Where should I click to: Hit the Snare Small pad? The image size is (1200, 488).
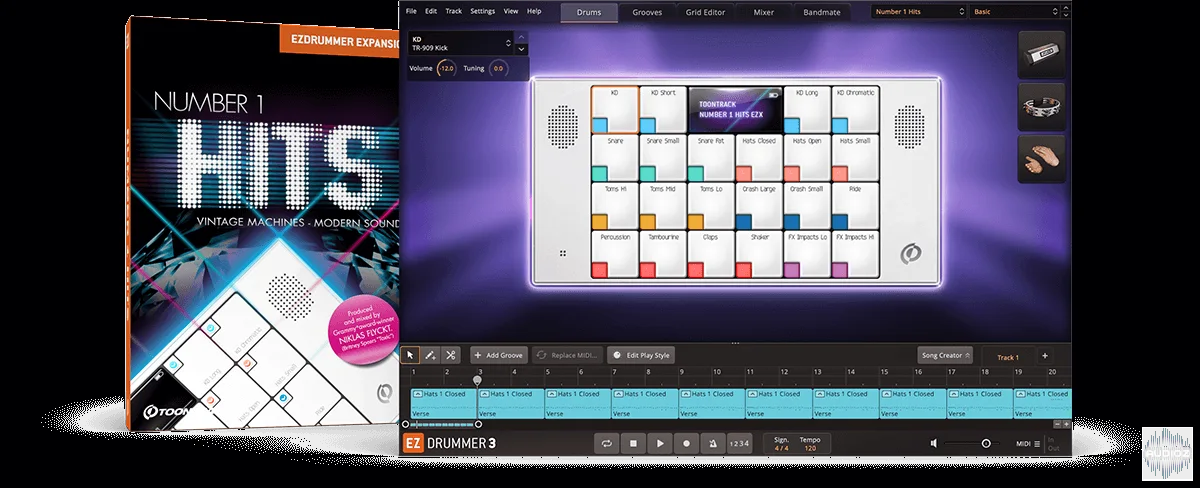coord(662,157)
